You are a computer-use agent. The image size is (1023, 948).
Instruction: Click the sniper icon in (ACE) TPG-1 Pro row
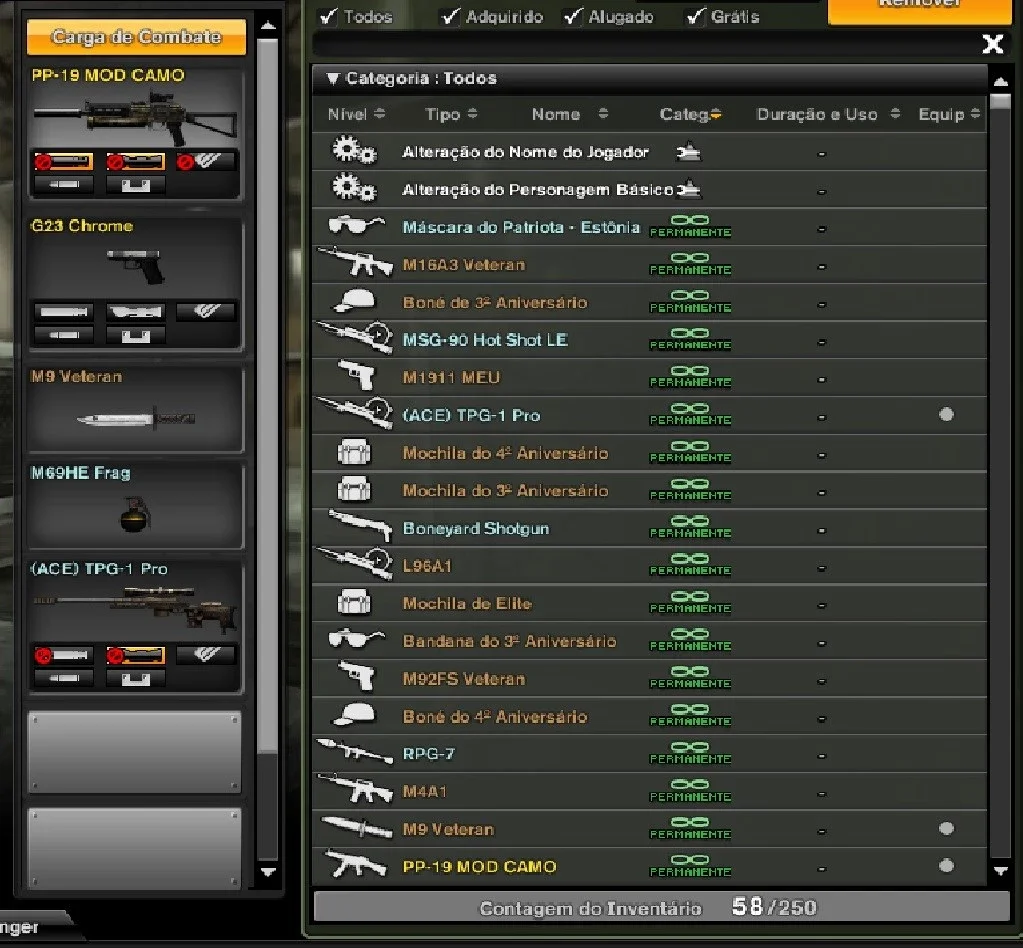point(355,414)
